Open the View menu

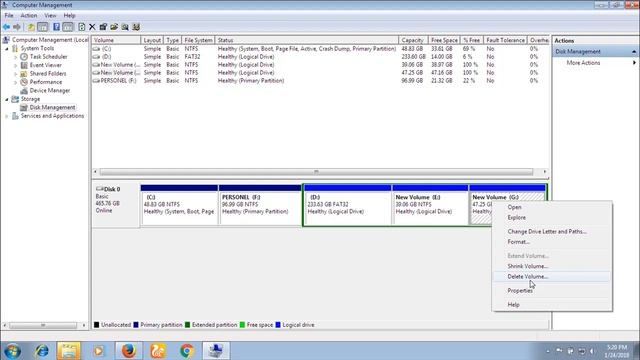coord(50,16)
